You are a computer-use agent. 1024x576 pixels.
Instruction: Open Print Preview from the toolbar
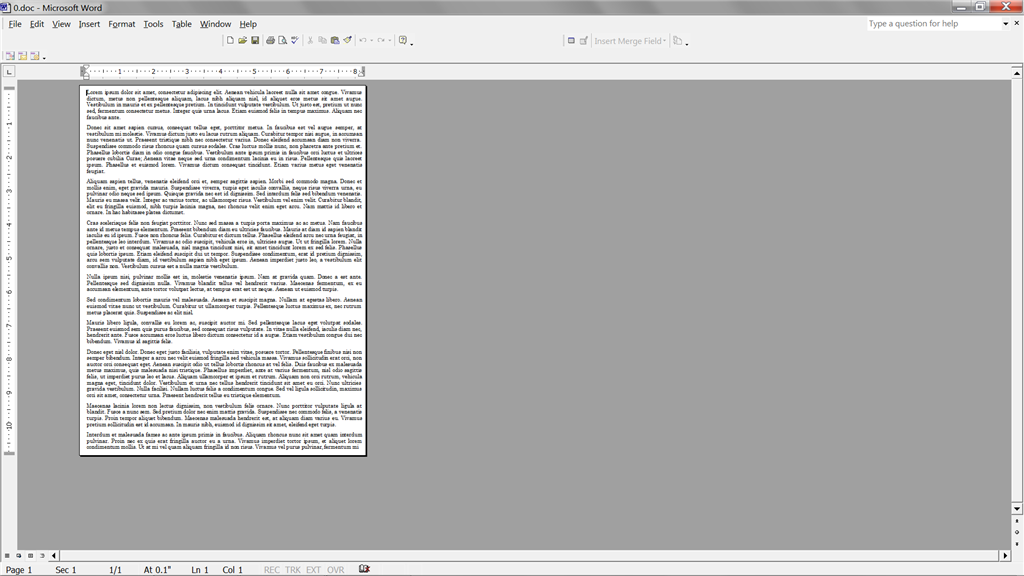(282, 40)
